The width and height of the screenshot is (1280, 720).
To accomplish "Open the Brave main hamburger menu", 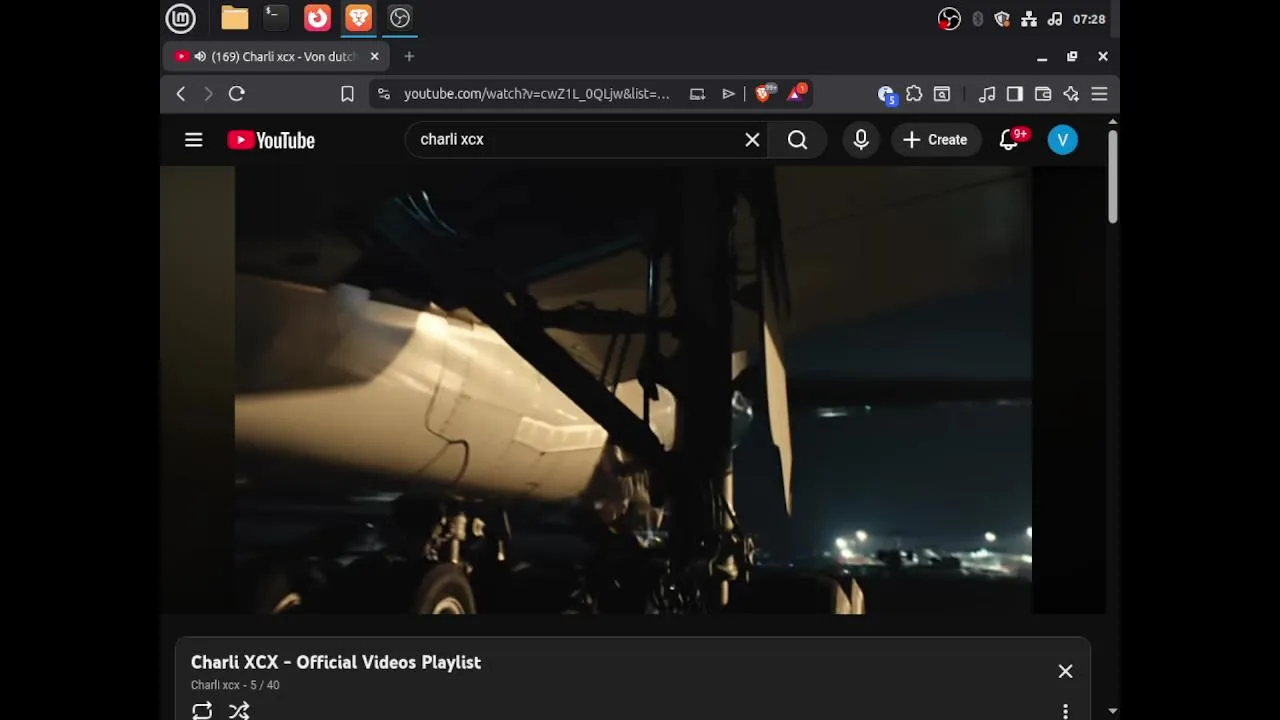I will pos(1099,94).
